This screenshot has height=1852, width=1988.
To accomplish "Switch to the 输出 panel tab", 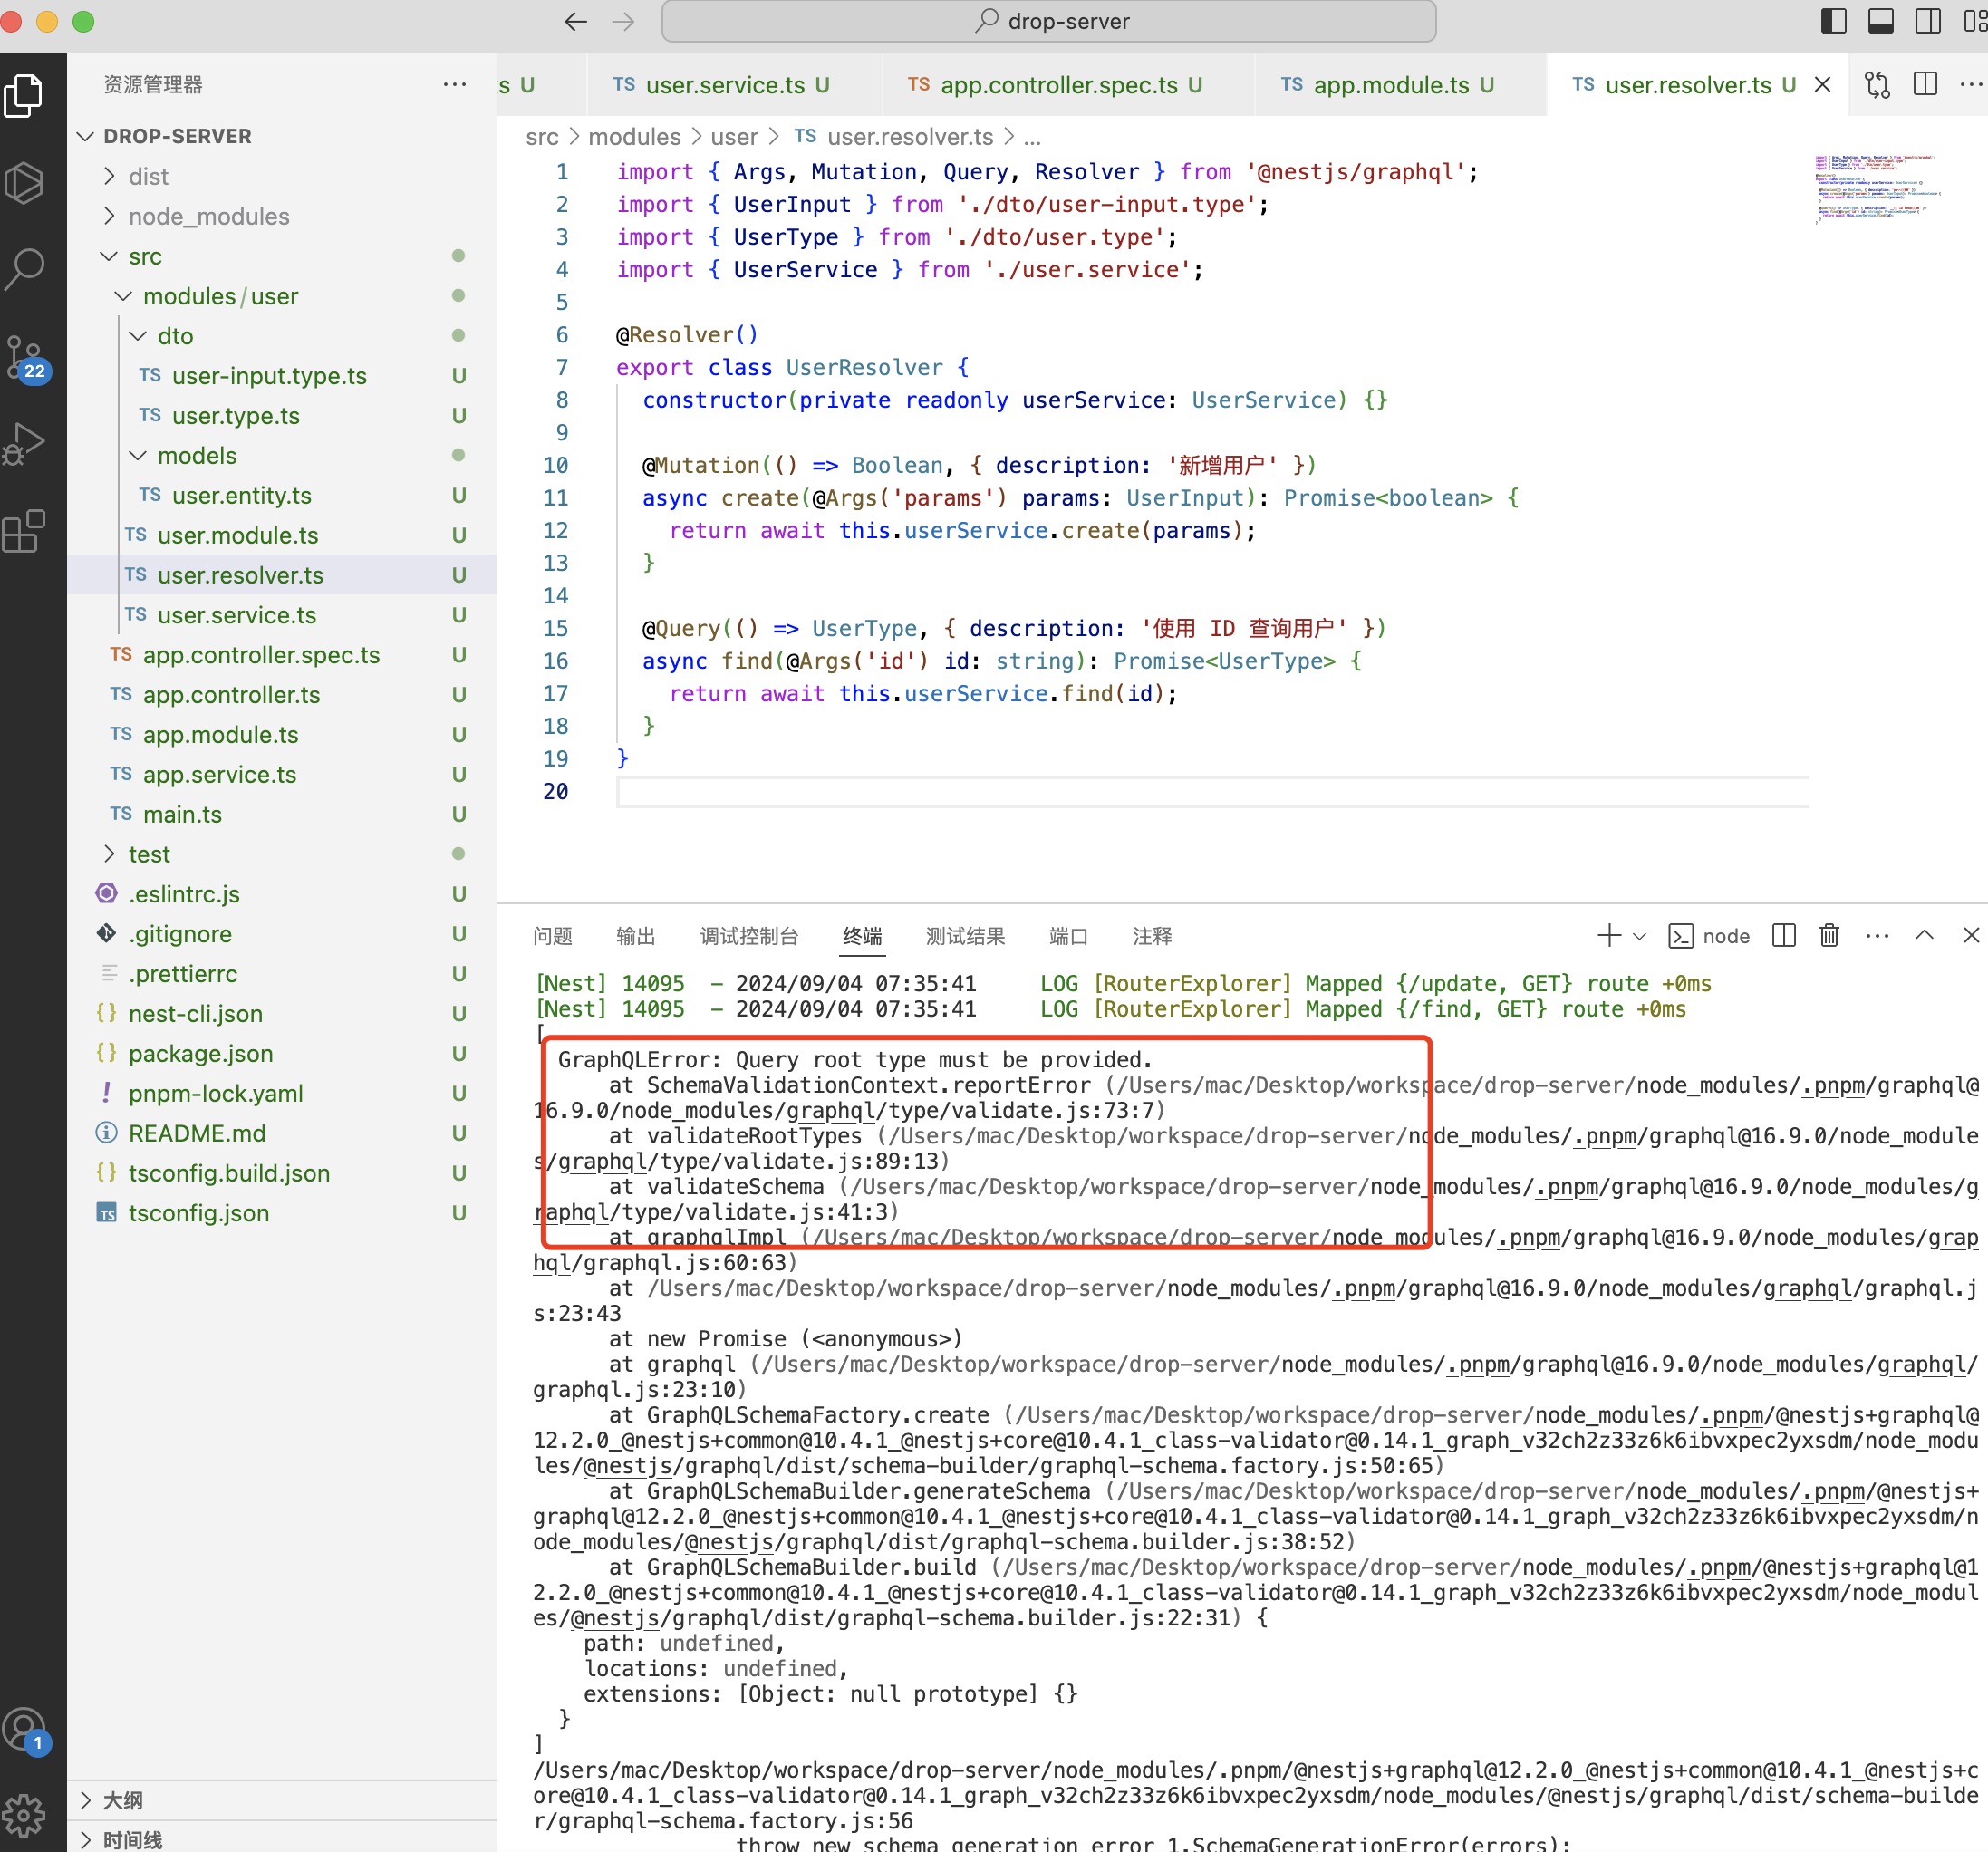I will point(635,936).
